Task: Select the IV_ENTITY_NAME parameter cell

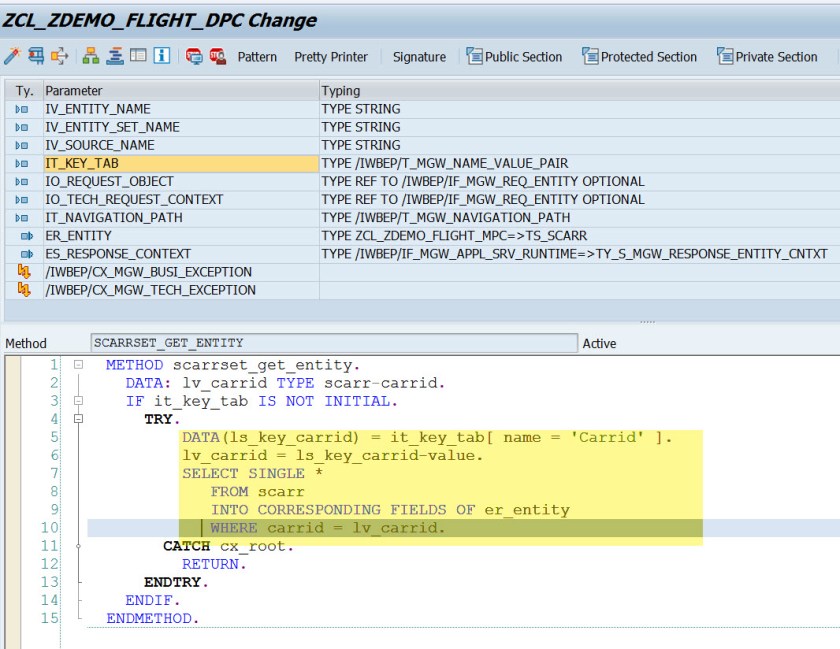Action: pyautogui.click(x=181, y=109)
